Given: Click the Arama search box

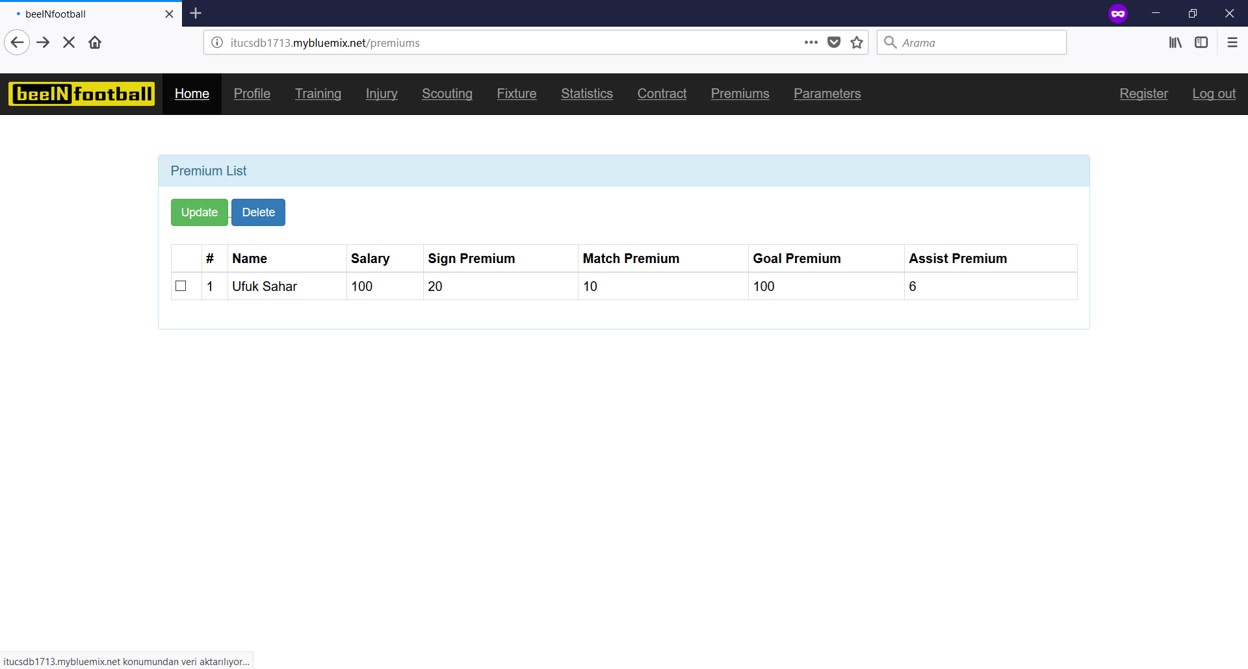Looking at the screenshot, I should (971, 42).
